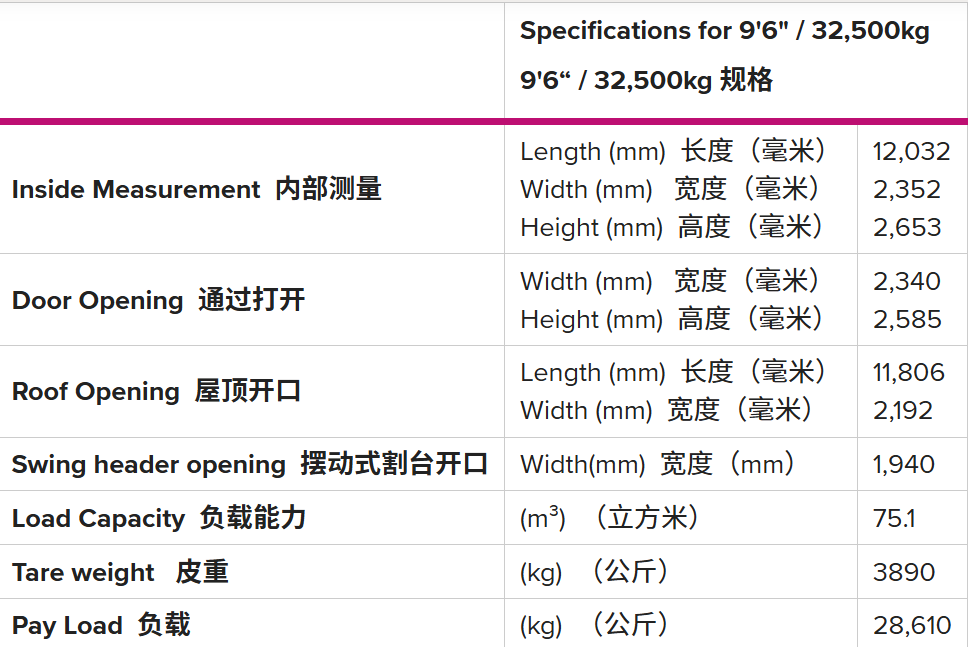Click the Specifications for 9'6" / 32,500kg header

pyautogui.click(x=724, y=31)
